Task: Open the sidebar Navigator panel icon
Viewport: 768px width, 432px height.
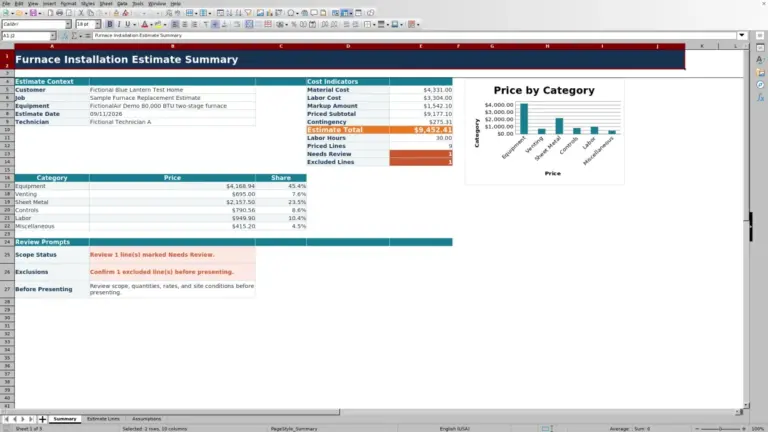Action: 760,85
